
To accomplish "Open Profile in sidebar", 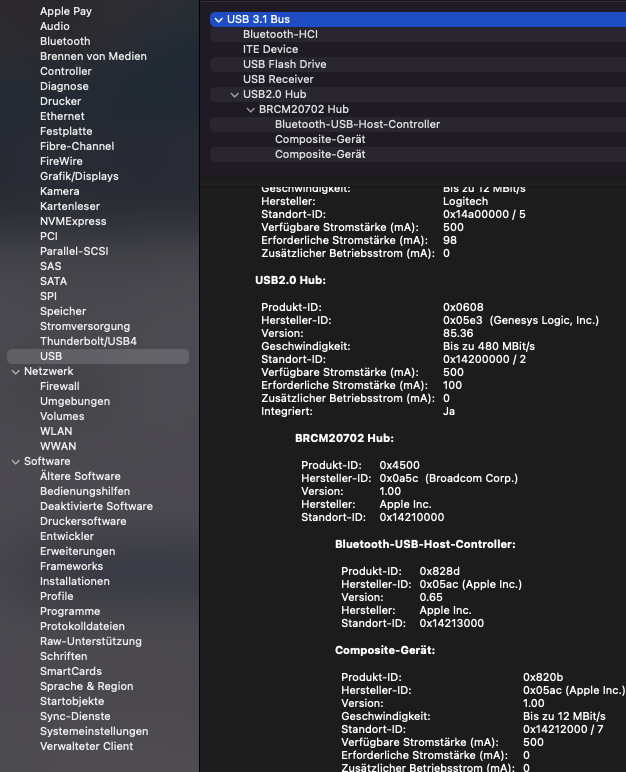I will 57,597.
